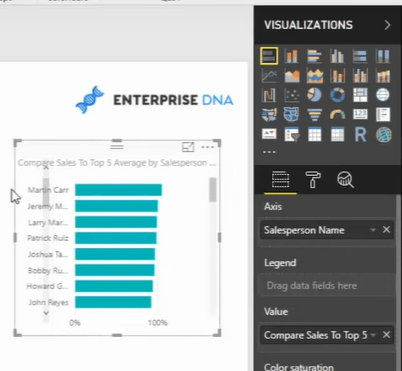Viewport: 402px width, 371px height.
Task: Select the filled map visual
Action: click(269, 115)
